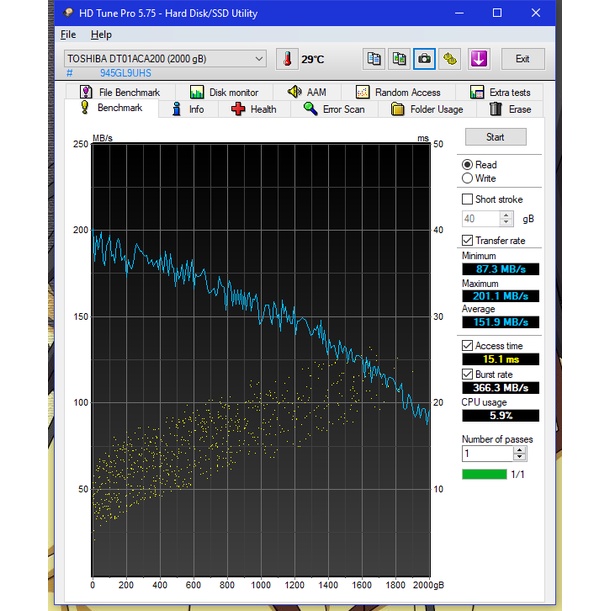Open the File menu
Viewport: 611px width, 611px height.
(x=68, y=35)
